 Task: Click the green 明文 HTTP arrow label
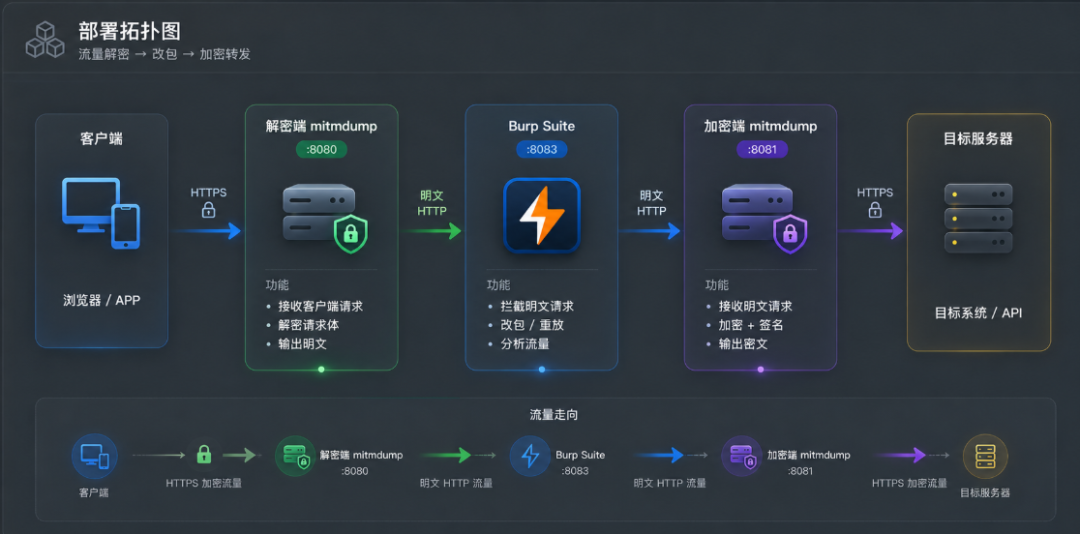[x=432, y=203]
